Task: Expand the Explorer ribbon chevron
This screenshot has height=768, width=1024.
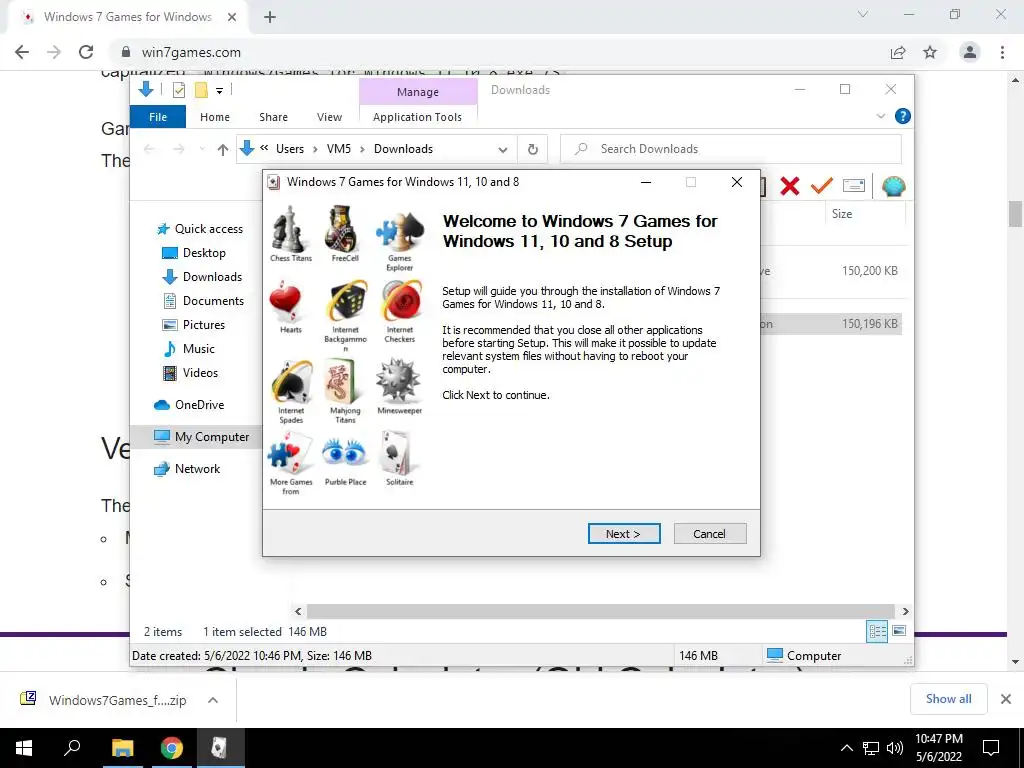Action: tap(881, 116)
